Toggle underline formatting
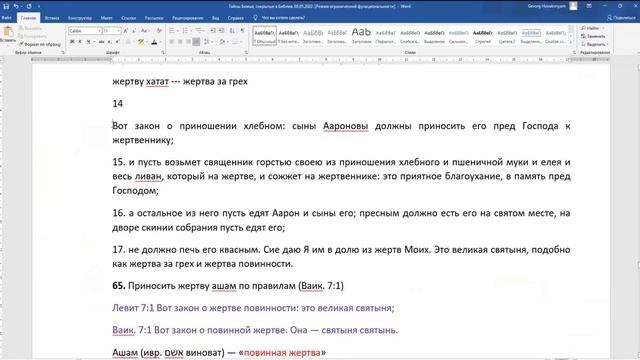This screenshot has width=640, height=360. 88,42
